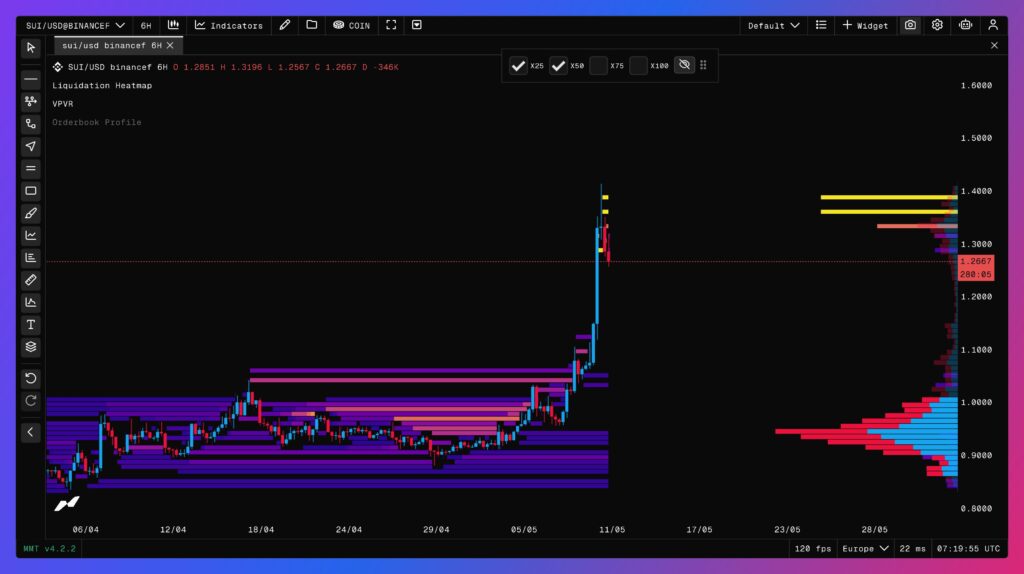Click the COIN button

point(351,25)
